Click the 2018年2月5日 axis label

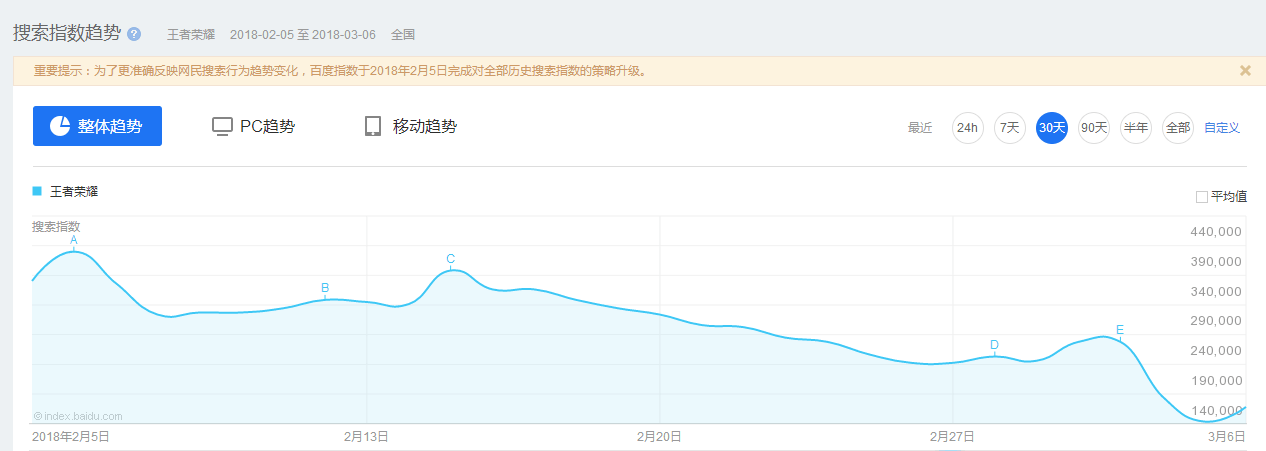[x=71, y=437]
